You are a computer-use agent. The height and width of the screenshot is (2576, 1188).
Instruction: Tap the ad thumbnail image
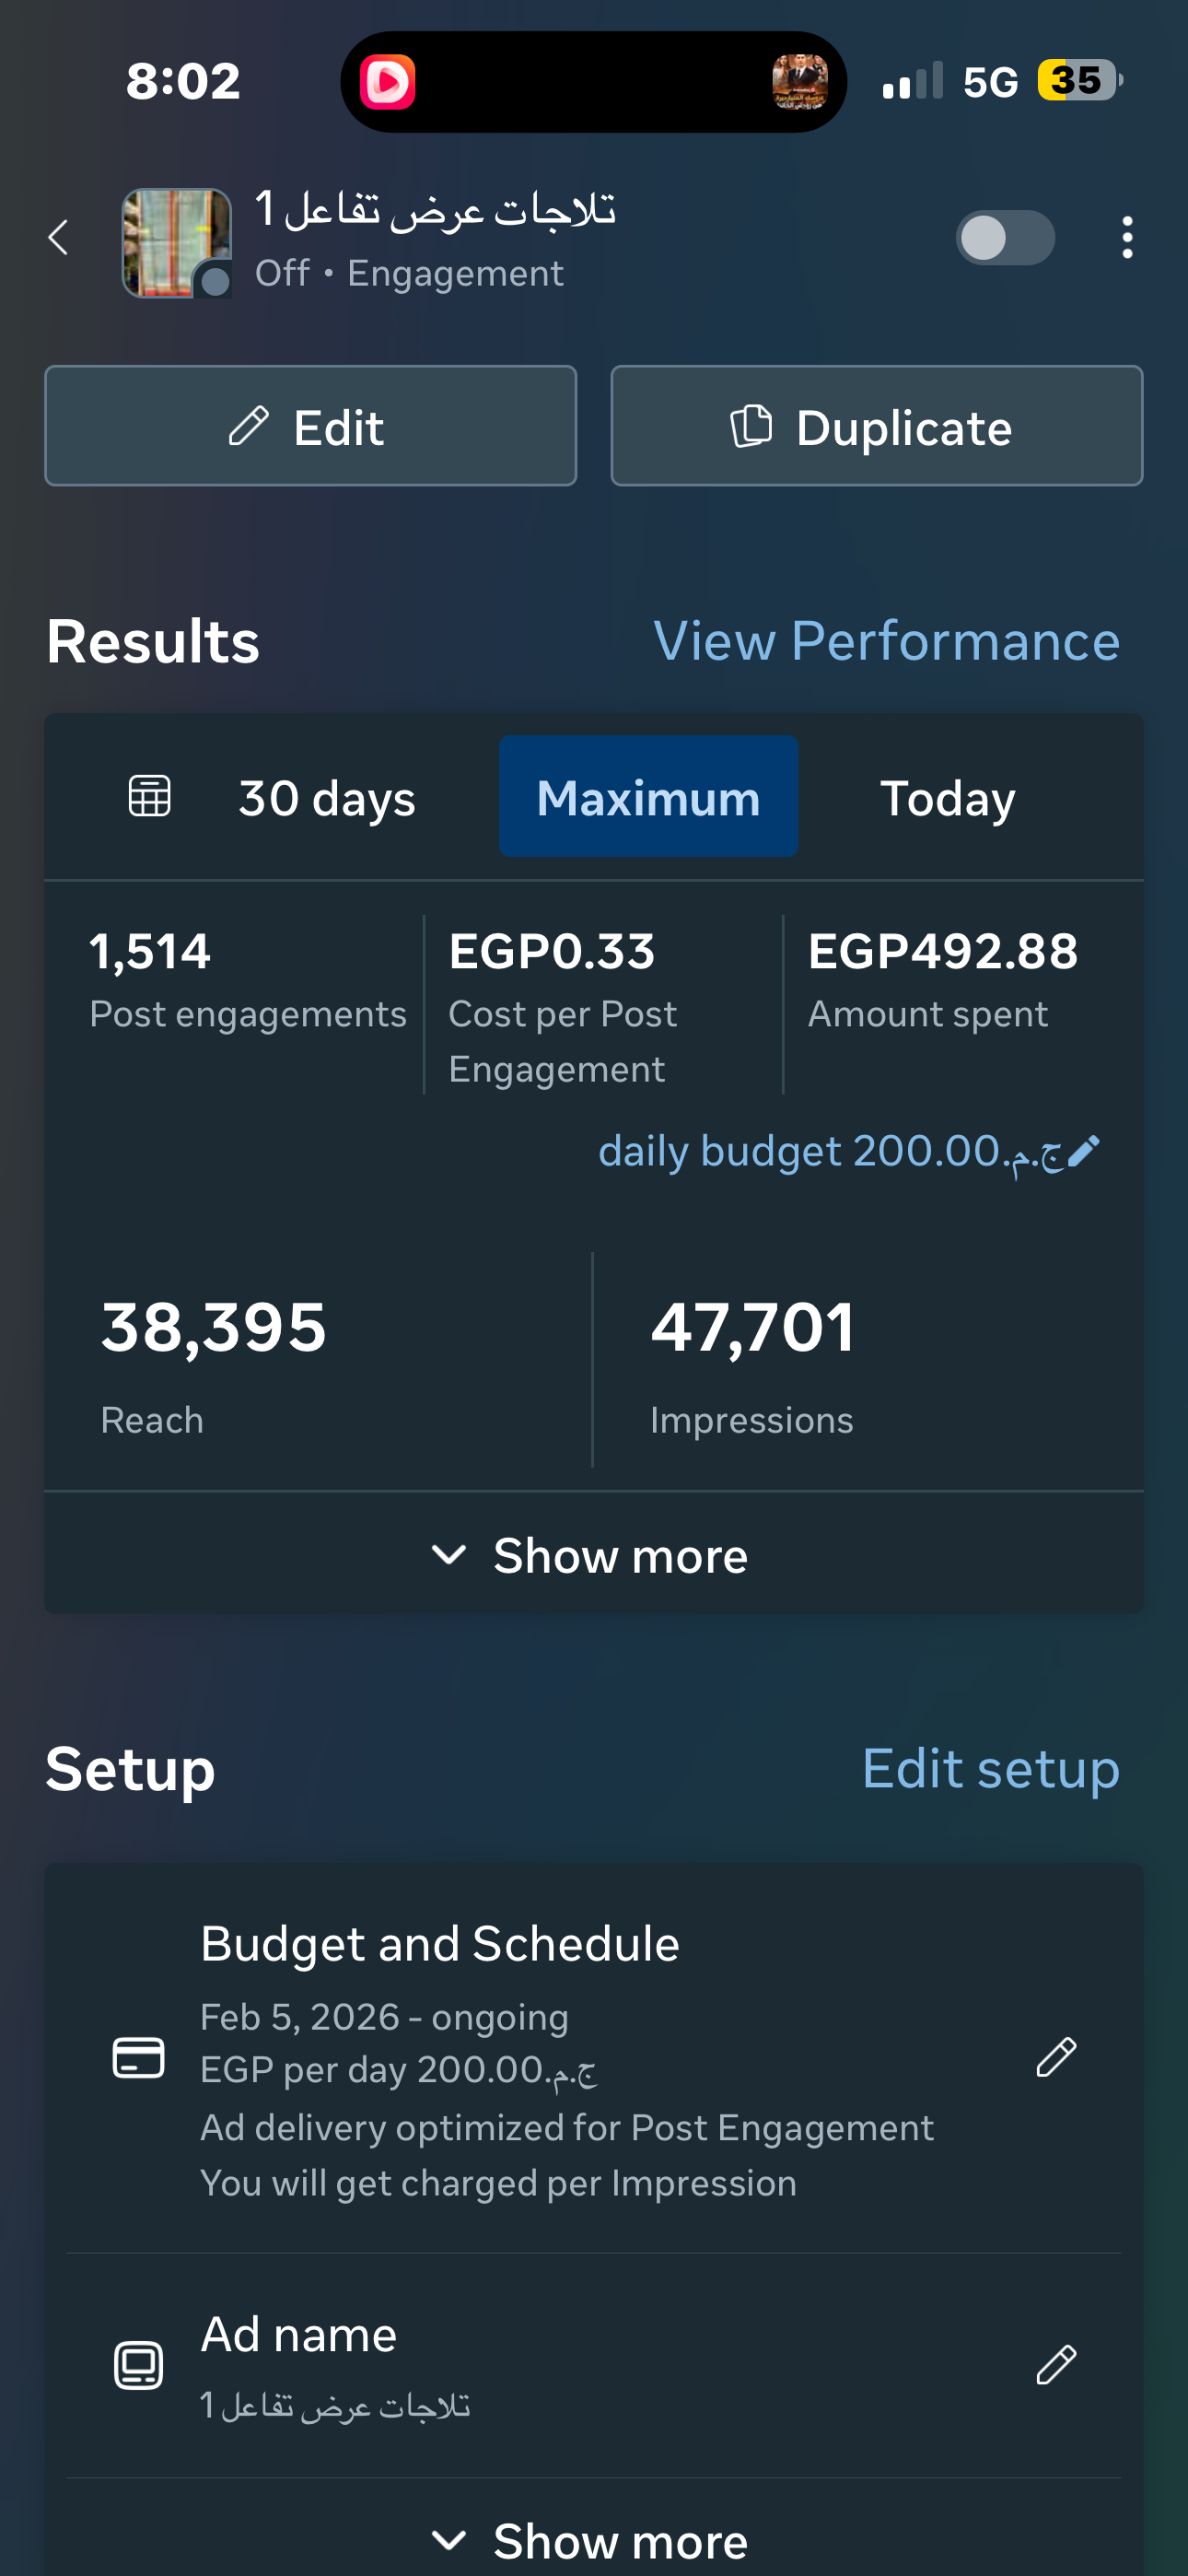(x=176, y=243)
